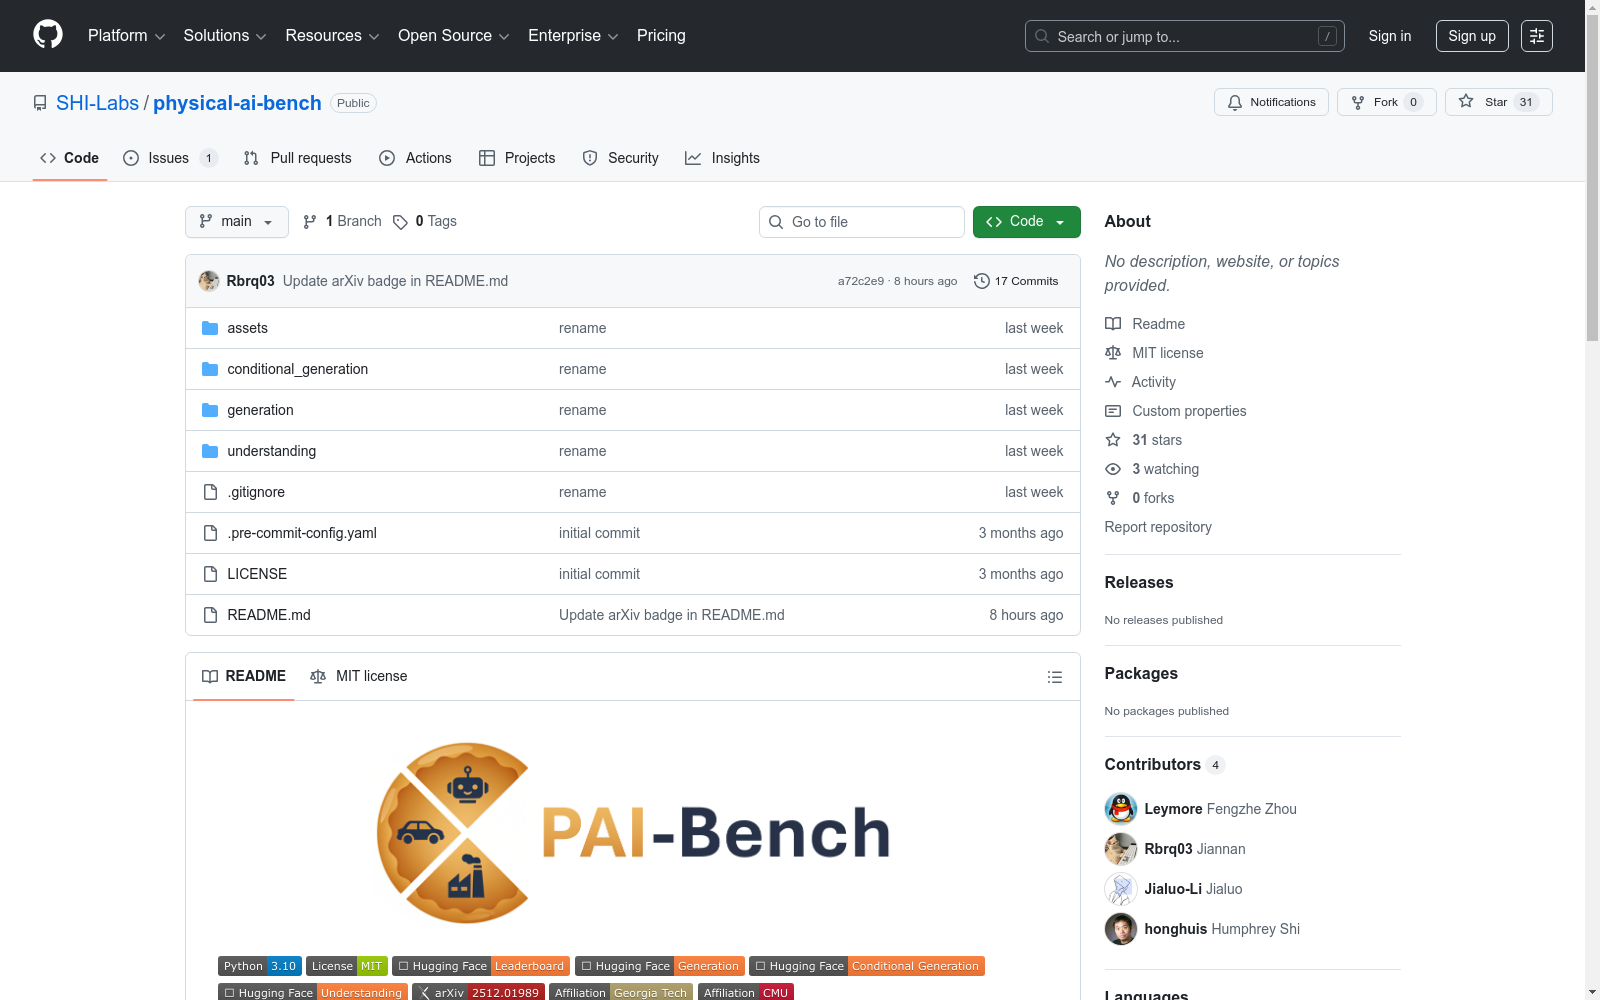Click Leymore contributor avatar
The height and width of the screenshot is (1000, 1600).
pos(1121,809)
